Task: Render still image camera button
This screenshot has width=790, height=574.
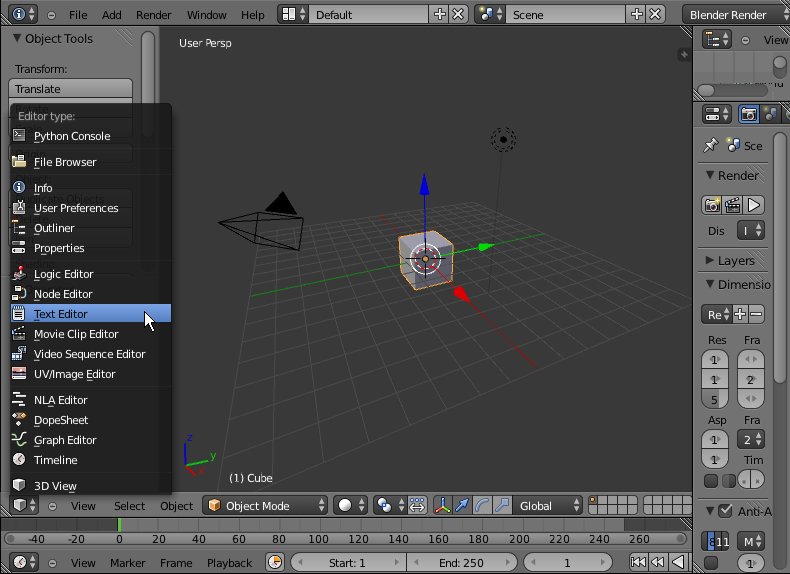Action: [712, 205]
